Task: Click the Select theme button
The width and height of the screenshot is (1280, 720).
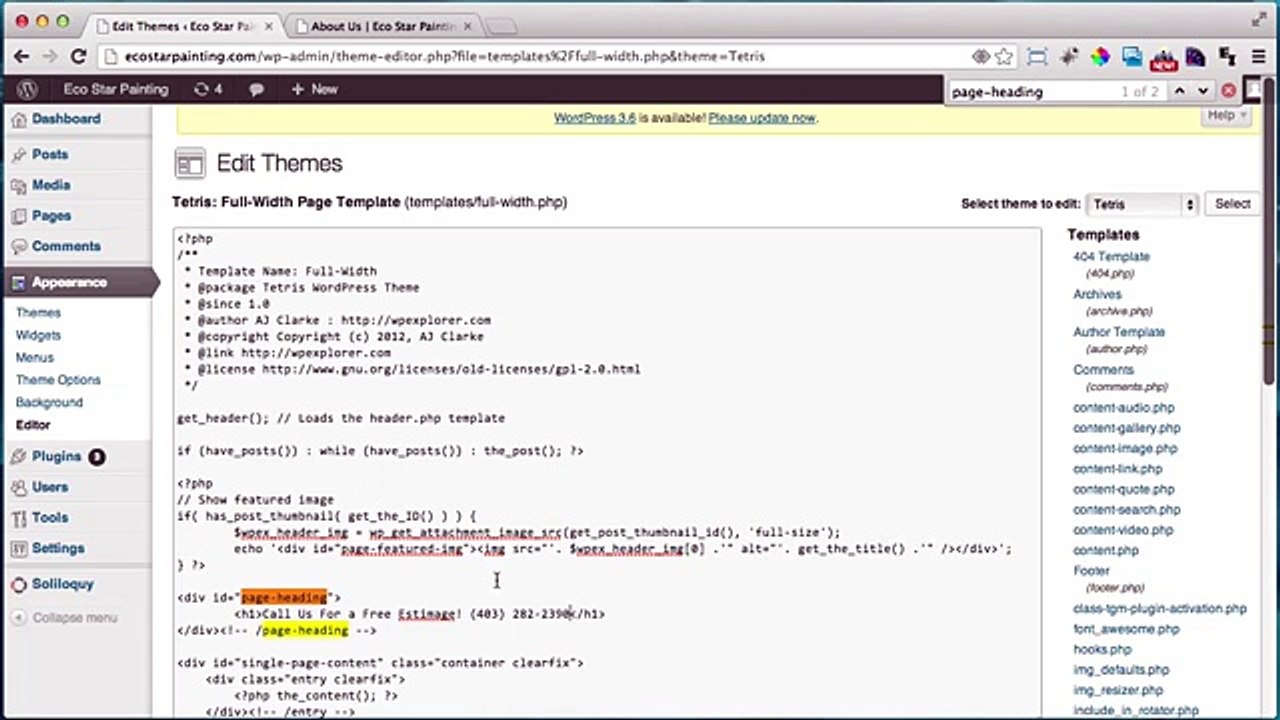Action: pyautogui.click(x=1232, y=204)
